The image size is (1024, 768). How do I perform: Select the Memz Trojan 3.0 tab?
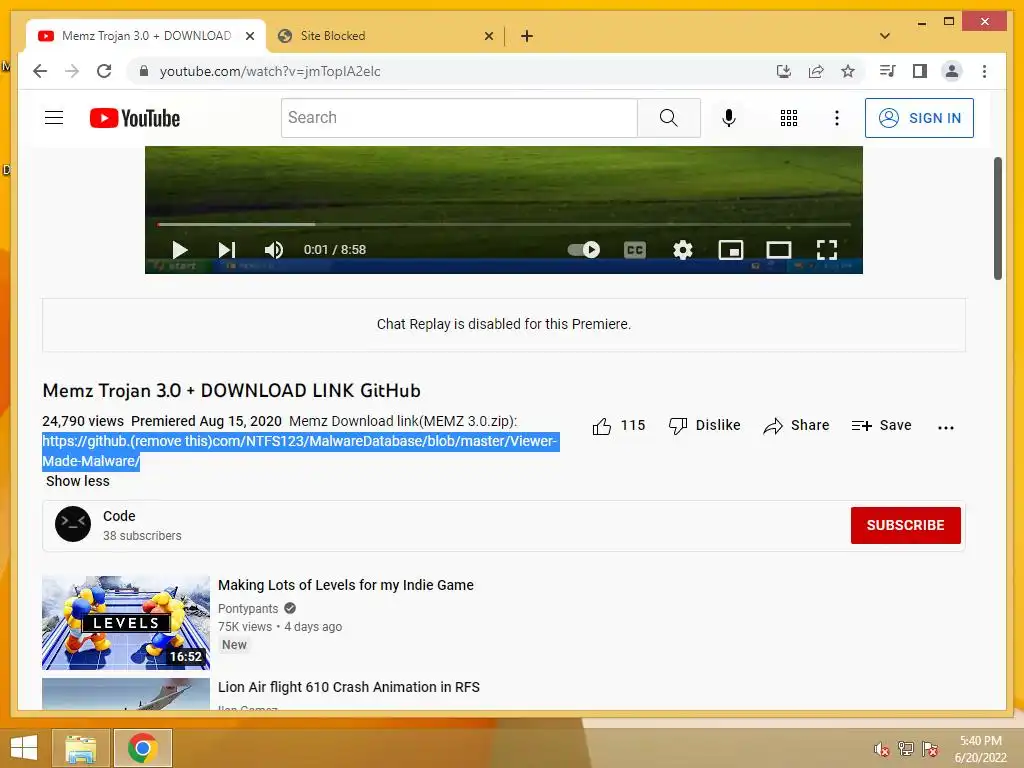coord(146,36)
